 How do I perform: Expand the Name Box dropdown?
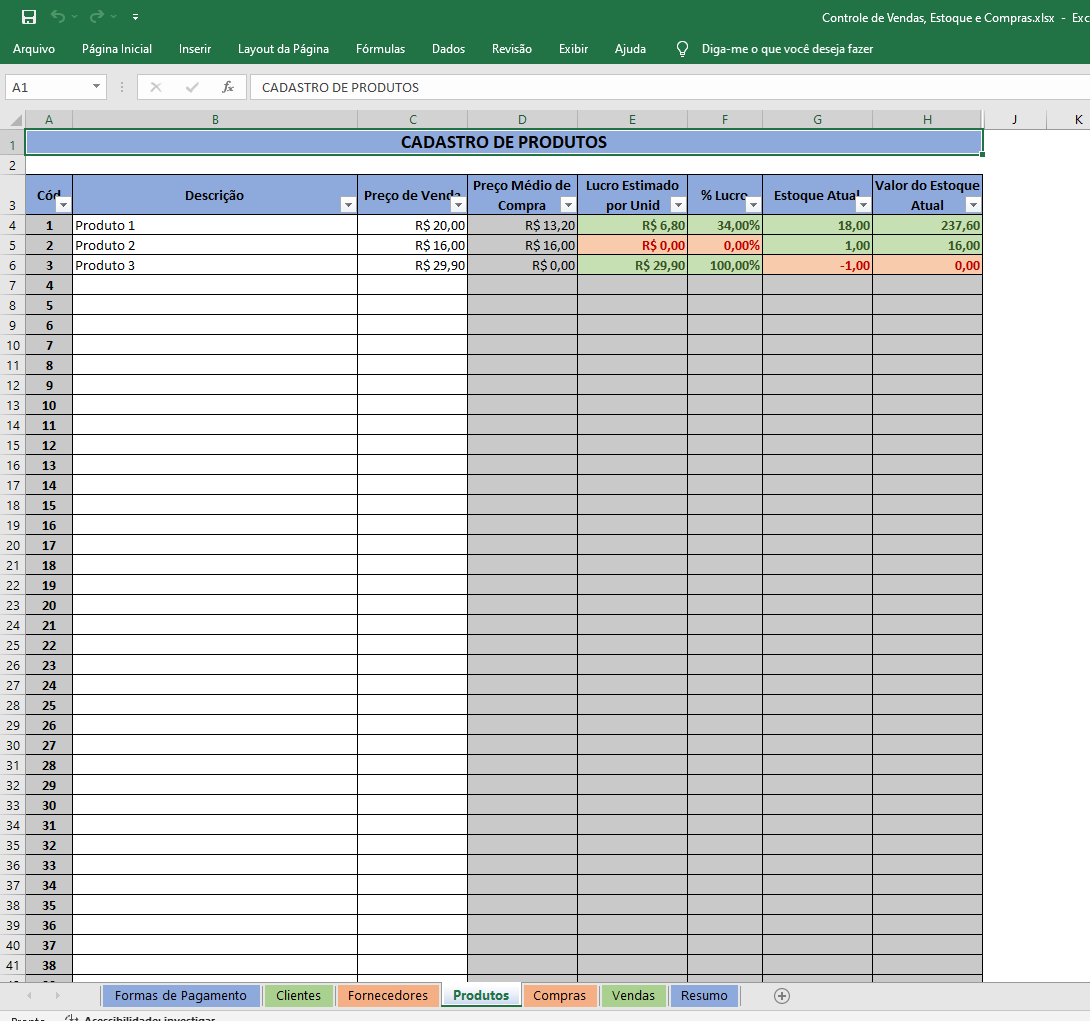(x=96, y=87)
